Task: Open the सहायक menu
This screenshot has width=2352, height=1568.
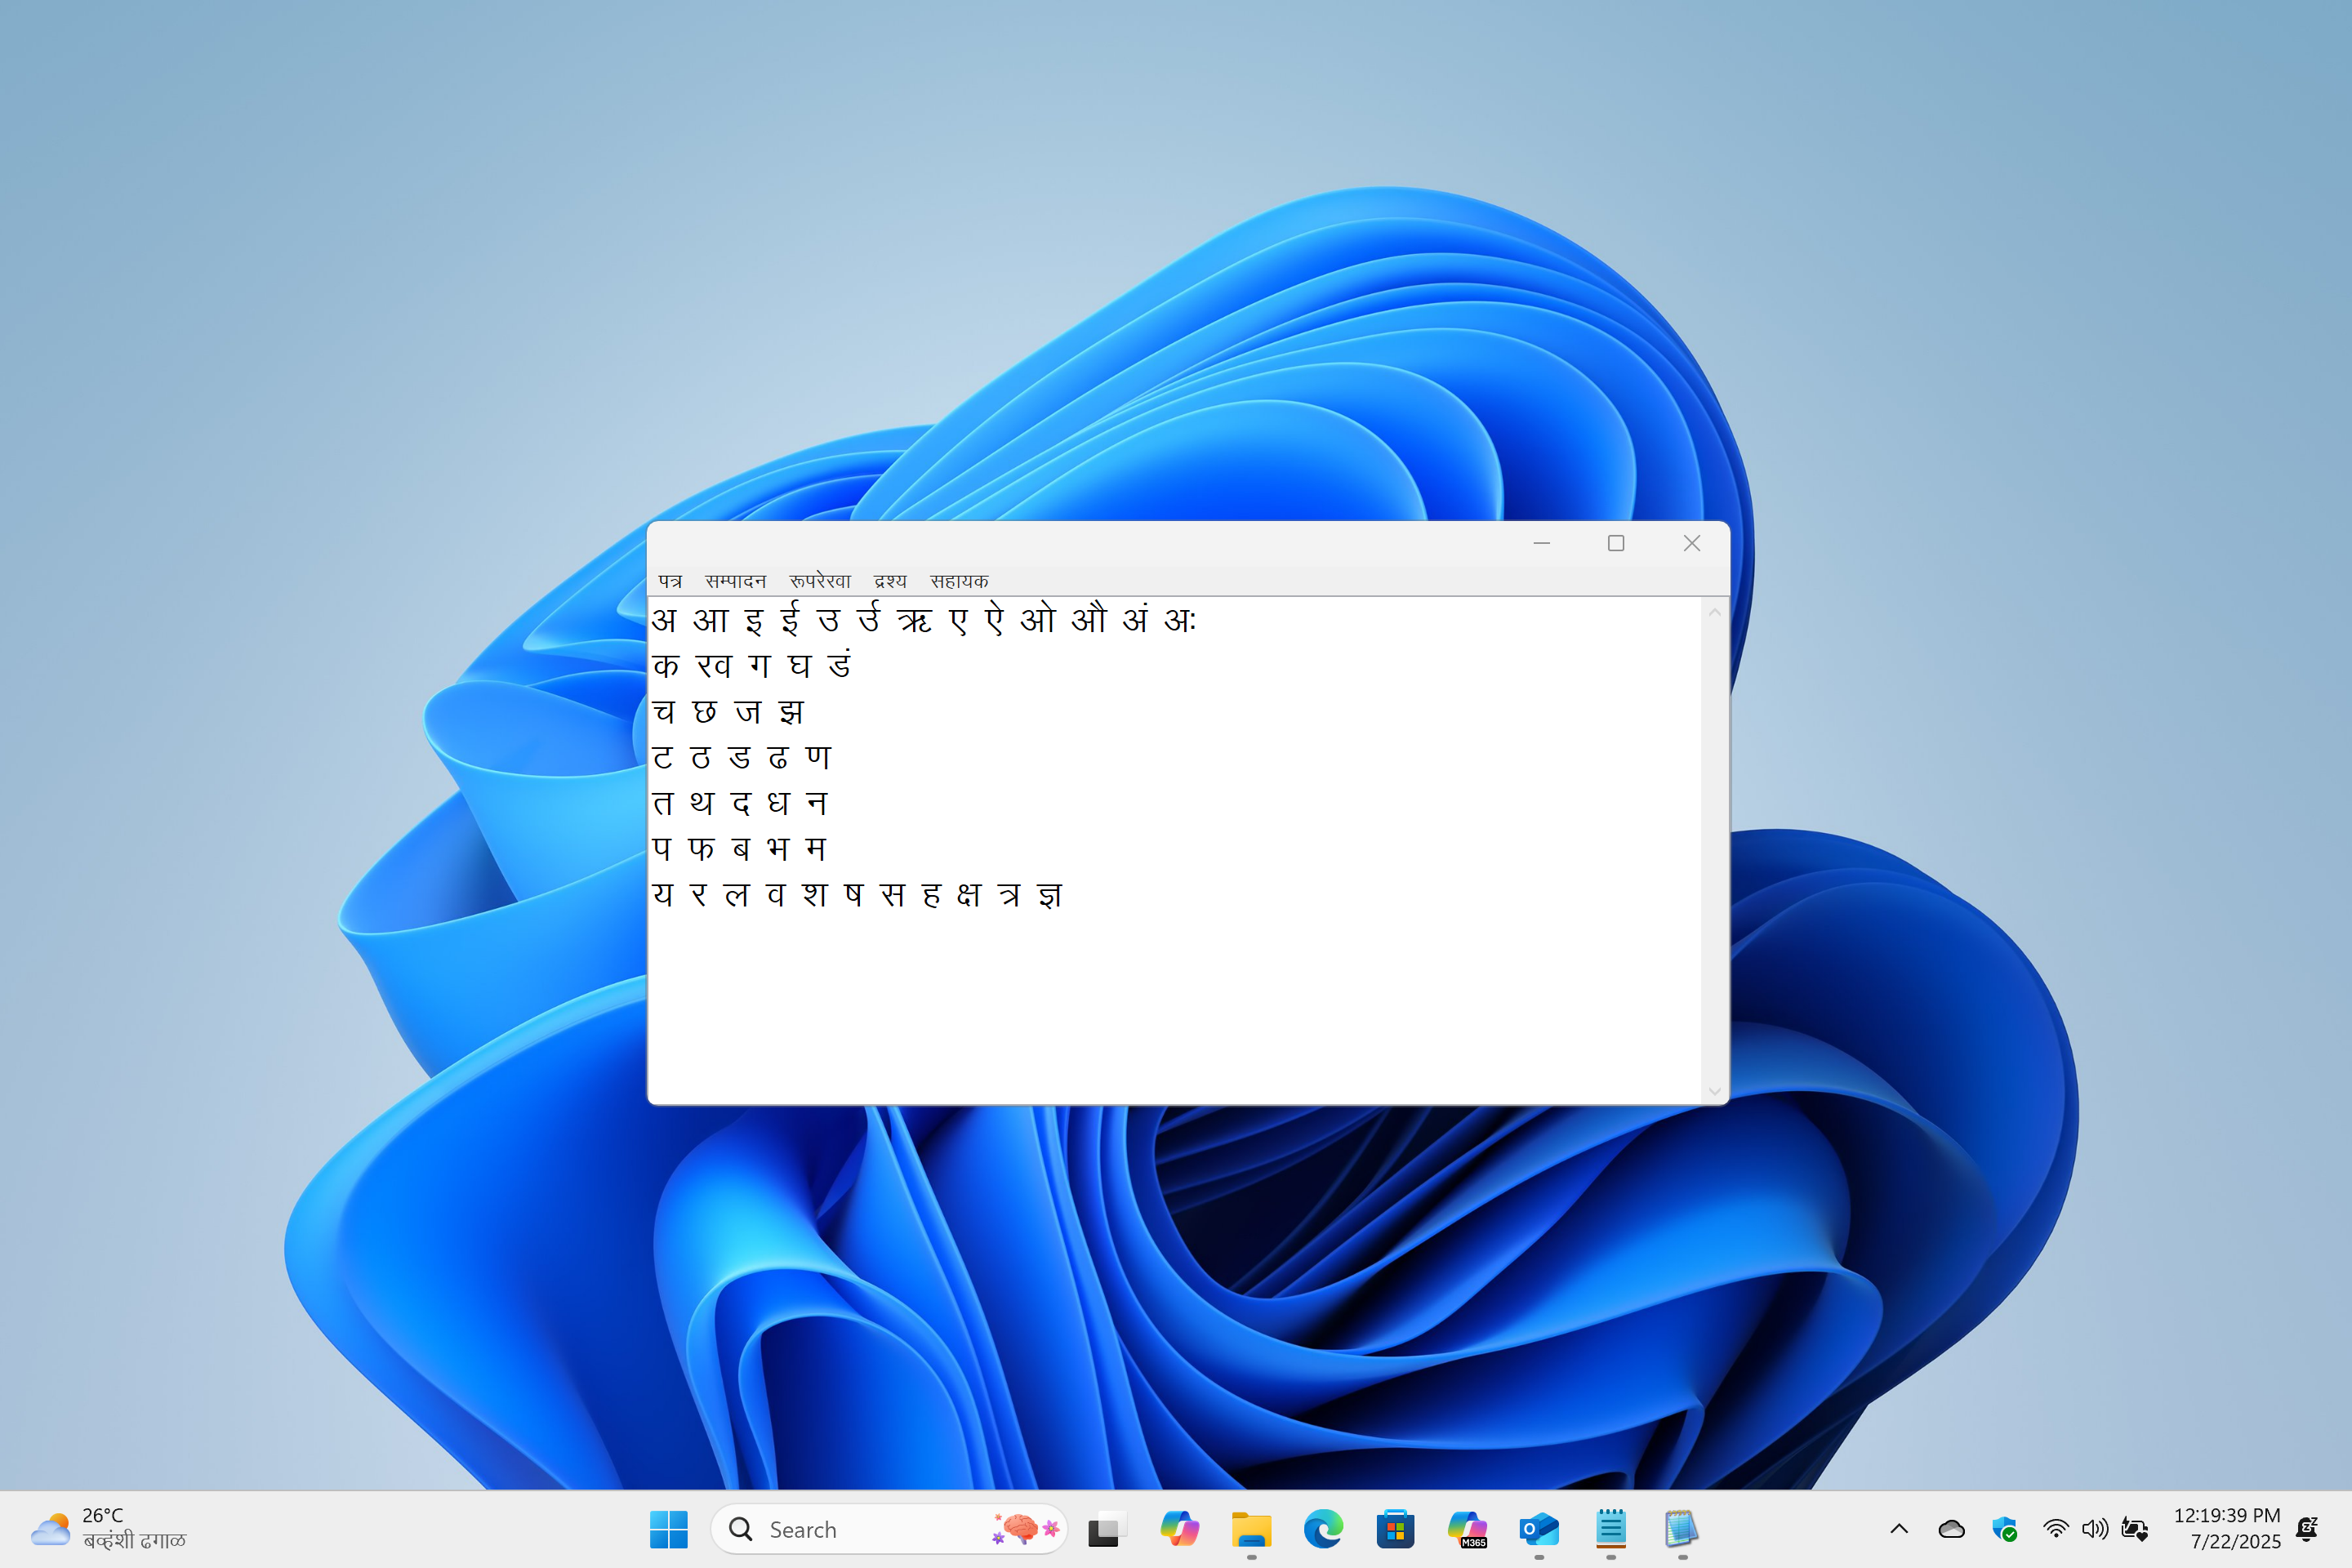Action: point(958,581)
